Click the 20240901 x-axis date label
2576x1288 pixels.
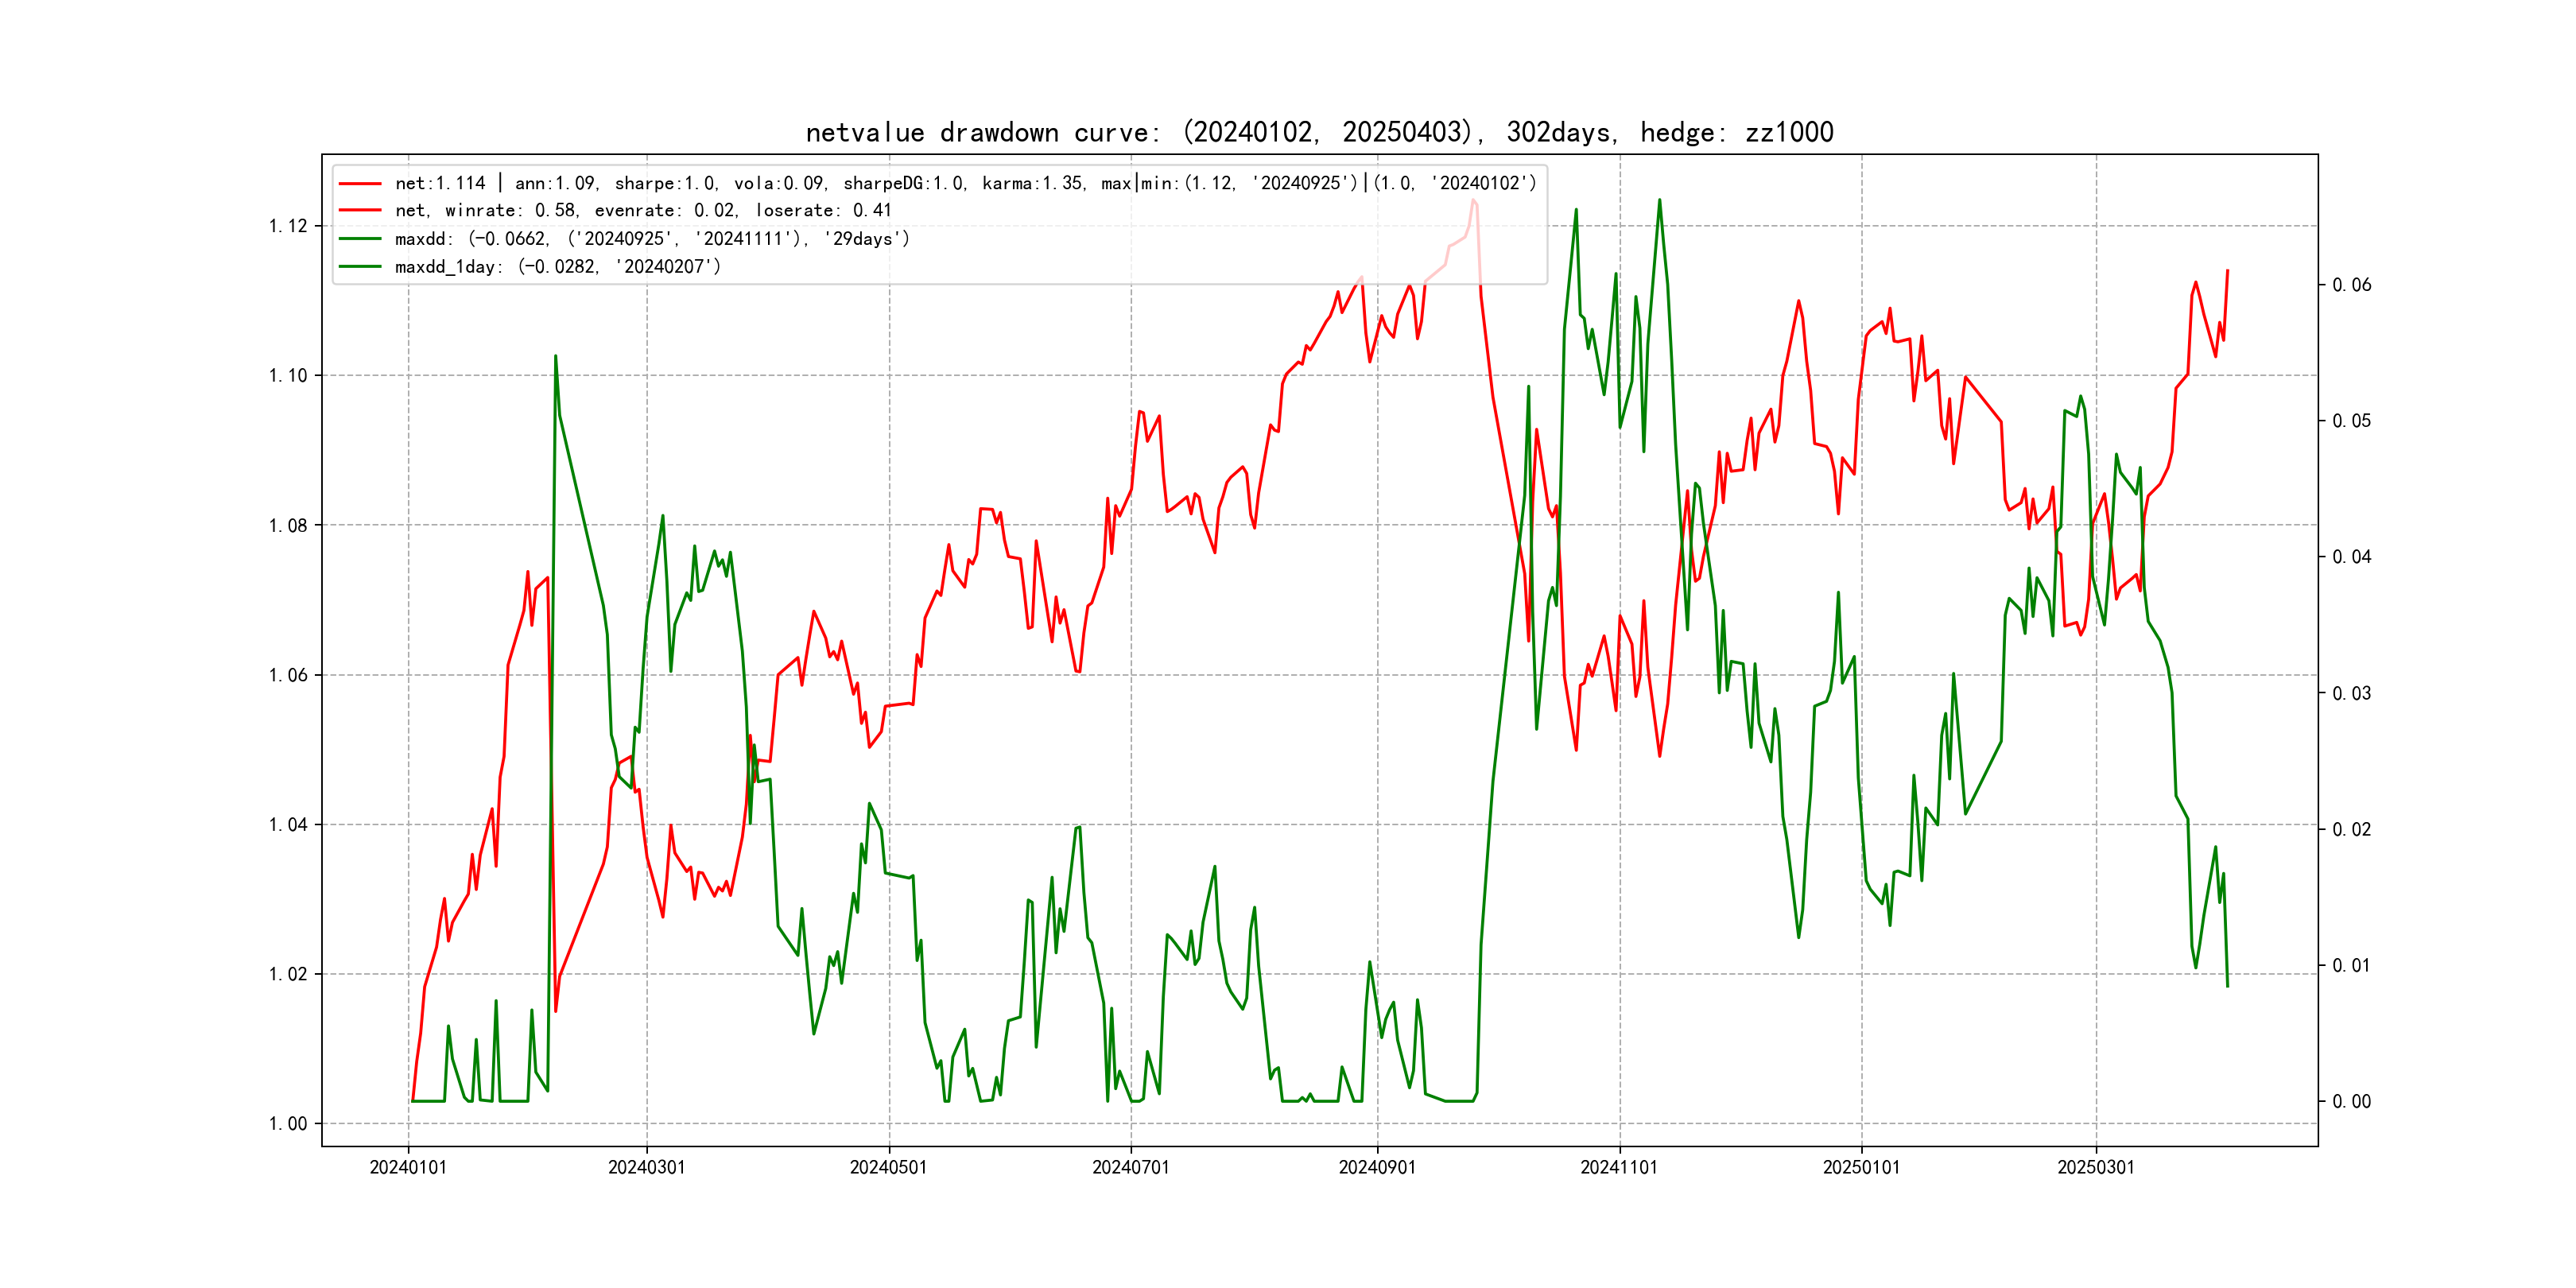click(x=1377, y=1167)
